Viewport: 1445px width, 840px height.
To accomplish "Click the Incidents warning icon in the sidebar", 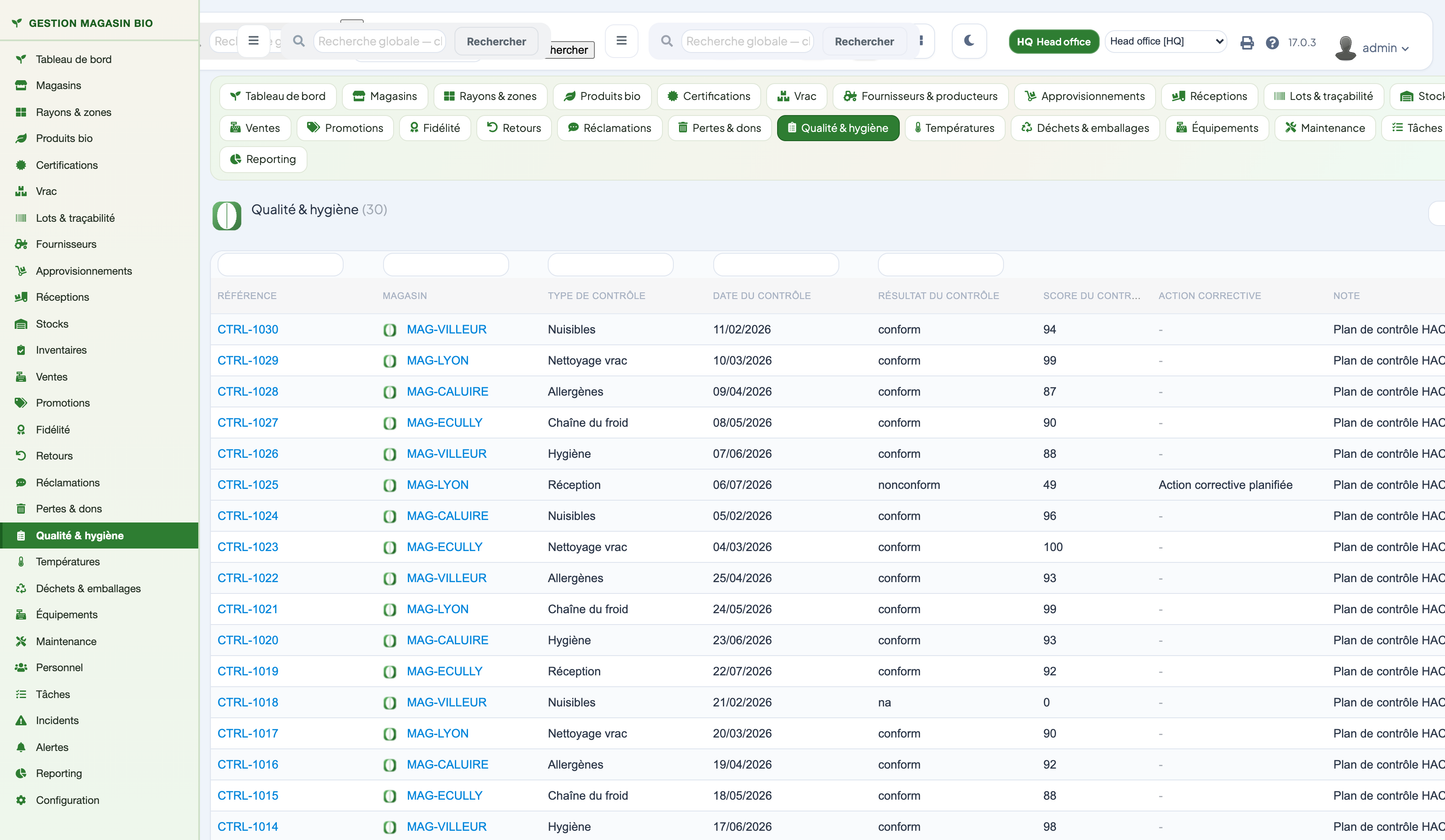I will [21, 720].
